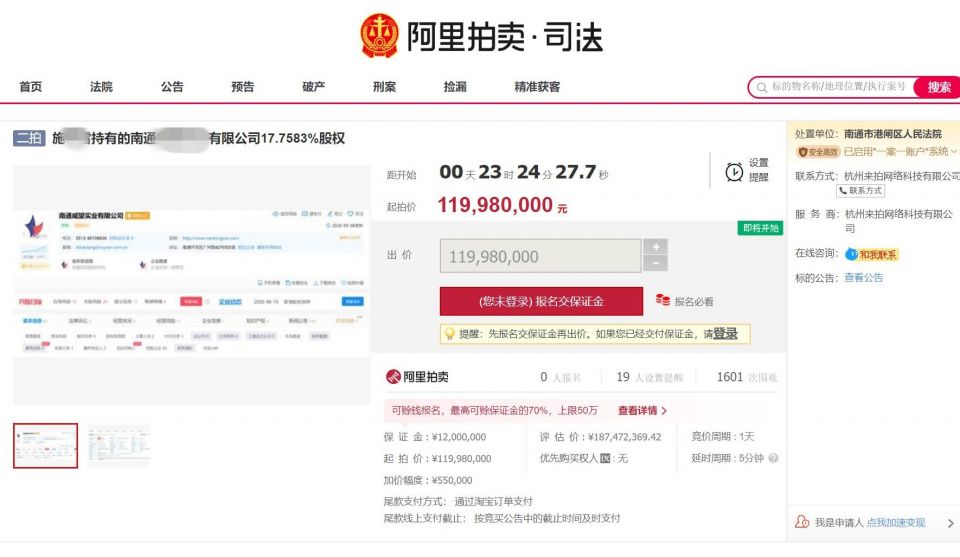This screenshot has height=557, width=960.
Task: Select the second preview thumbnail
Action: [x=118, y=446]
